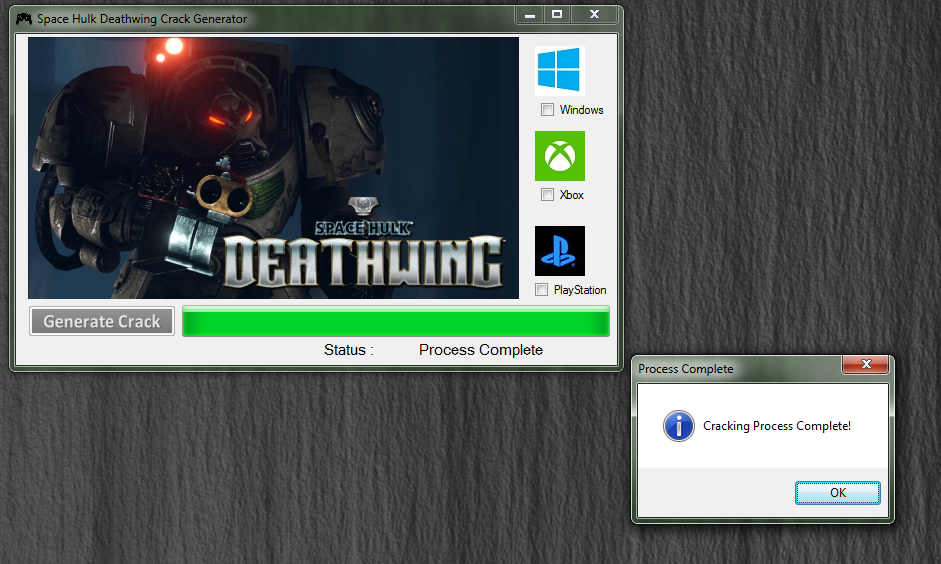The width and height of the screenshot is (941, 564).
Task: Click the Crack Generator window title text
Action: (142, 19)
